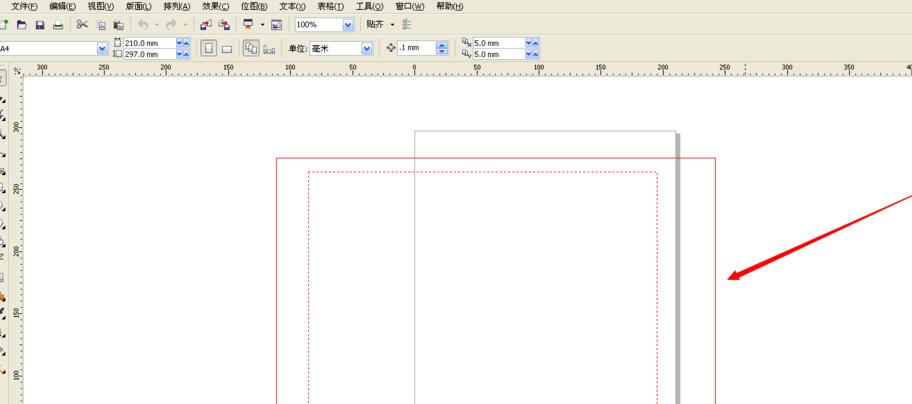Click the Undo arrow icon
The image size is (912, 404).
(143, 24)
